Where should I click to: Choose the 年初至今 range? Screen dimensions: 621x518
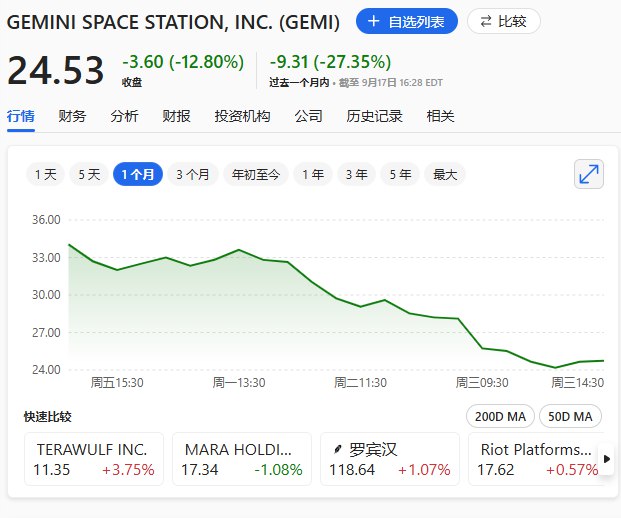pyautogui.click(x=256, y=174)
